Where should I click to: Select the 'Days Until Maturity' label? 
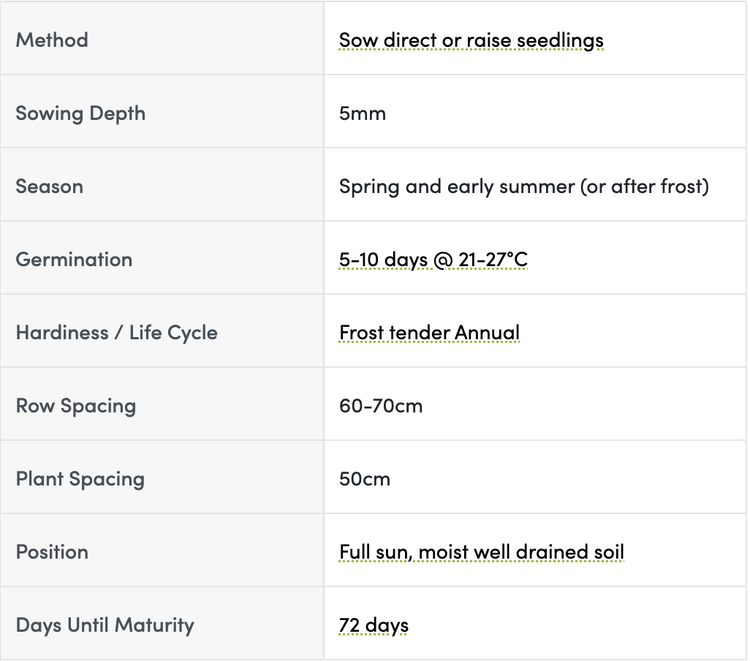[x=105, y=625]
